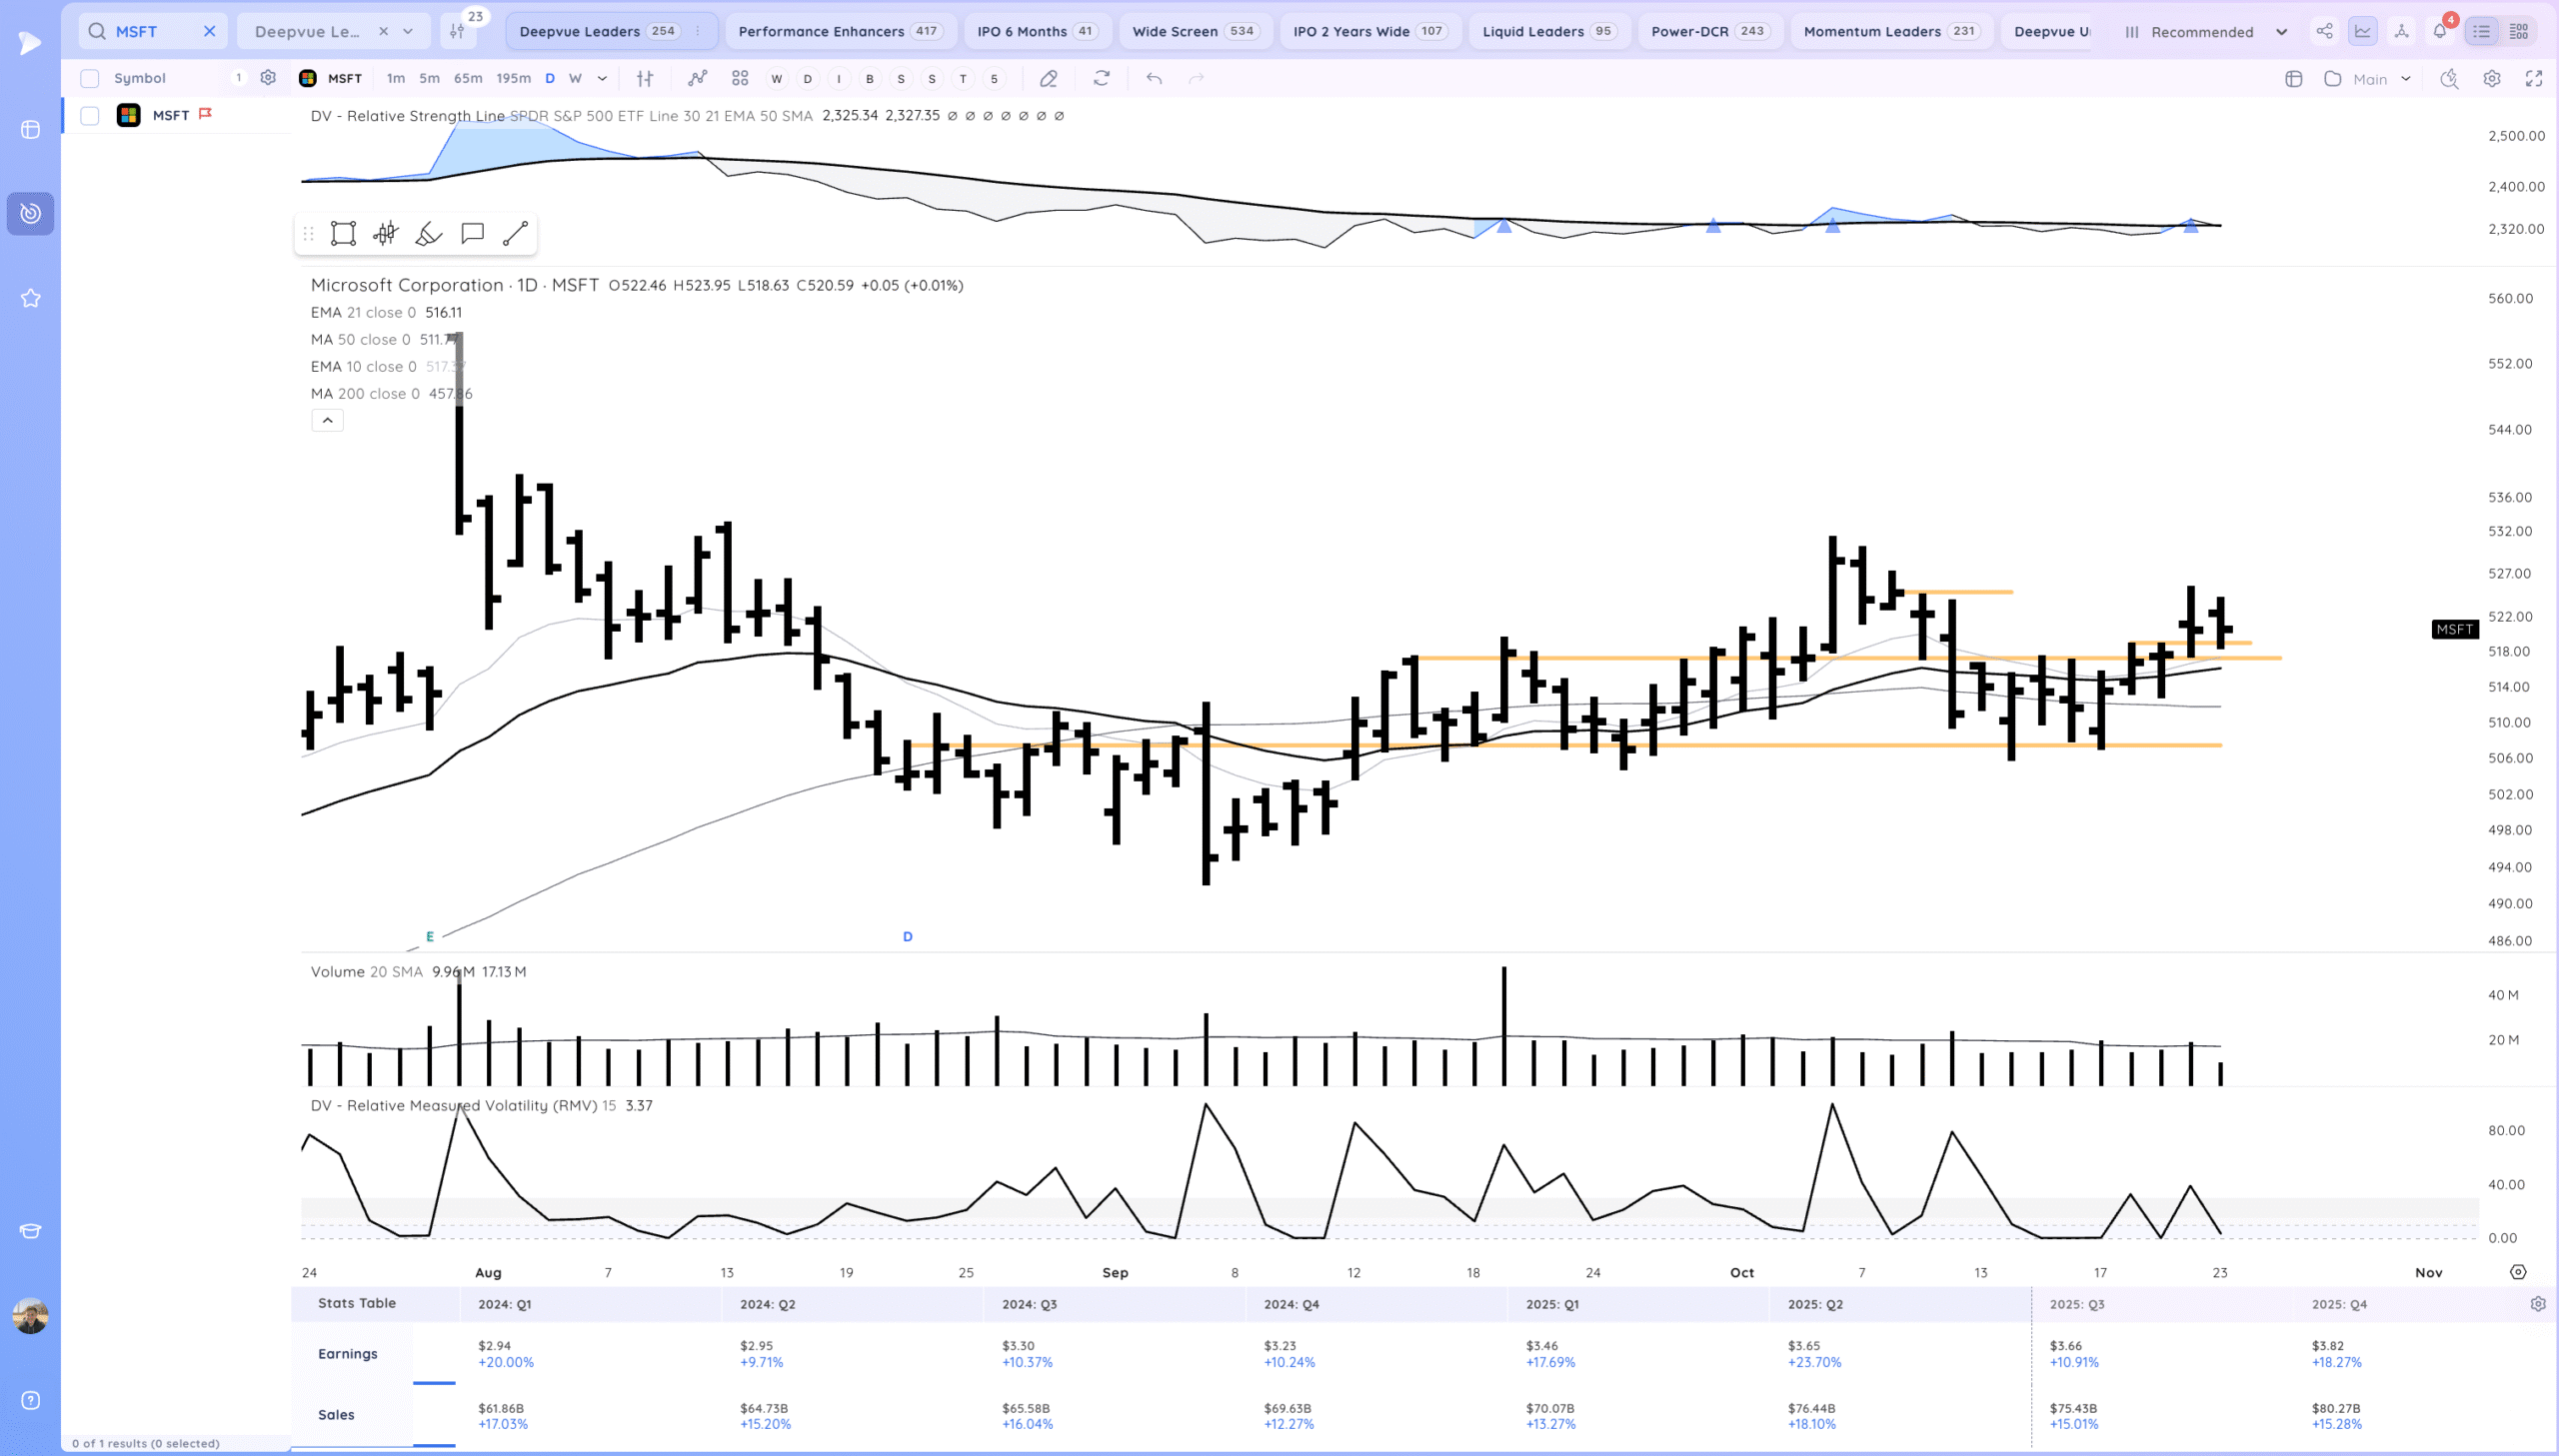Select the rectangle drawing tool
2559x1456 pixels.
click(x=343, y=234)
